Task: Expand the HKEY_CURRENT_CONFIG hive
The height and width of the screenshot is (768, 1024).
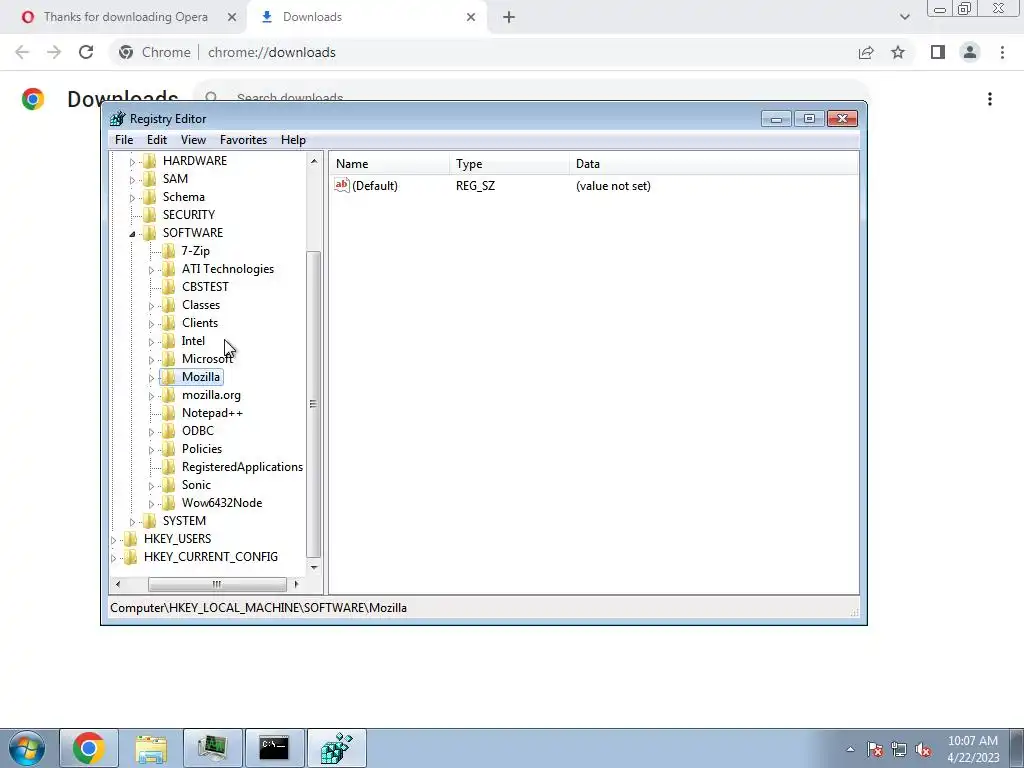Action: coord(114,558)
